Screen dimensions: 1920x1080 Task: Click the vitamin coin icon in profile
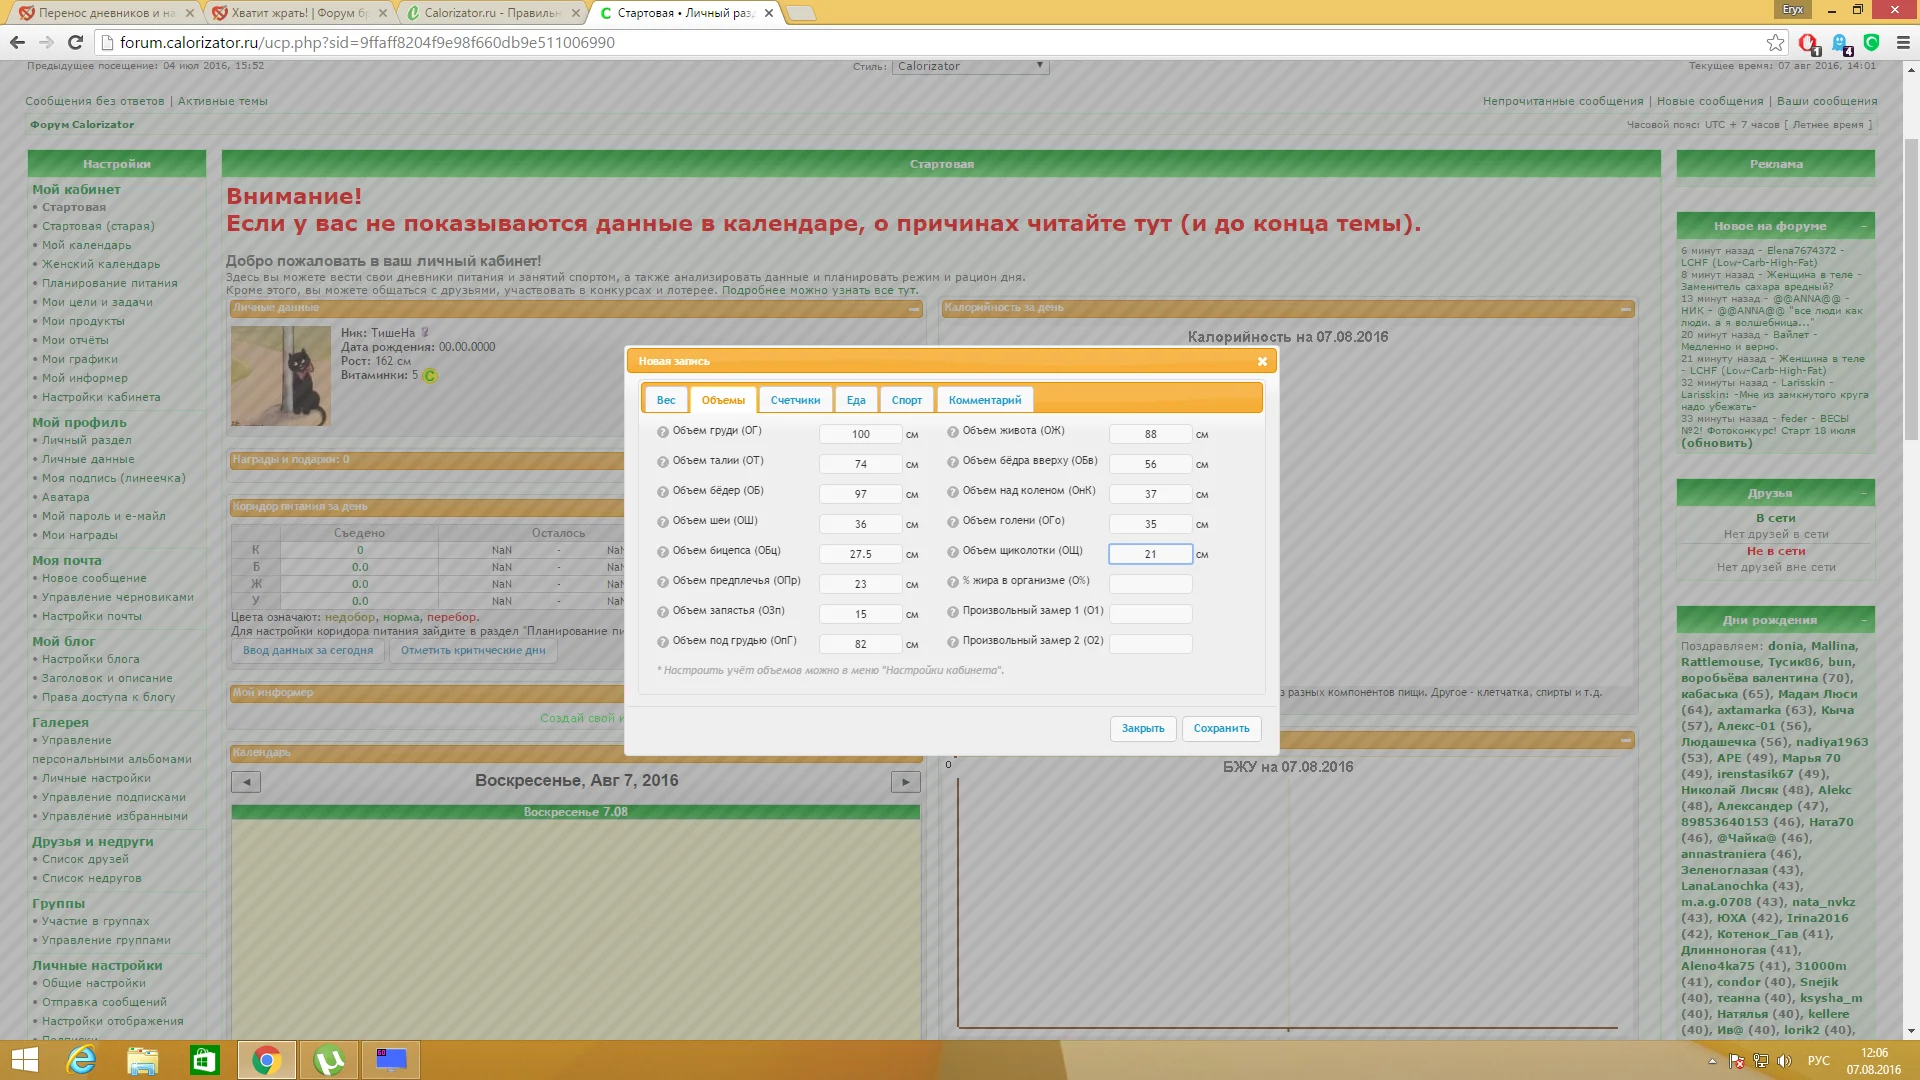point(430,376)
